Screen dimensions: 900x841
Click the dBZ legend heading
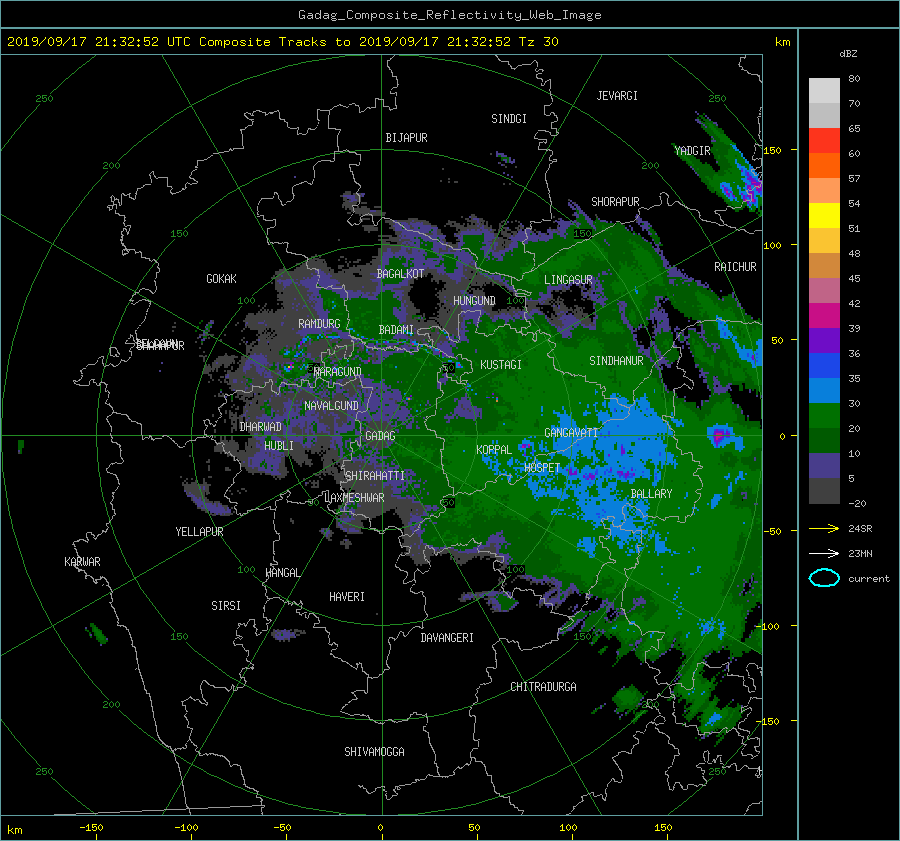tap(848, 54)
